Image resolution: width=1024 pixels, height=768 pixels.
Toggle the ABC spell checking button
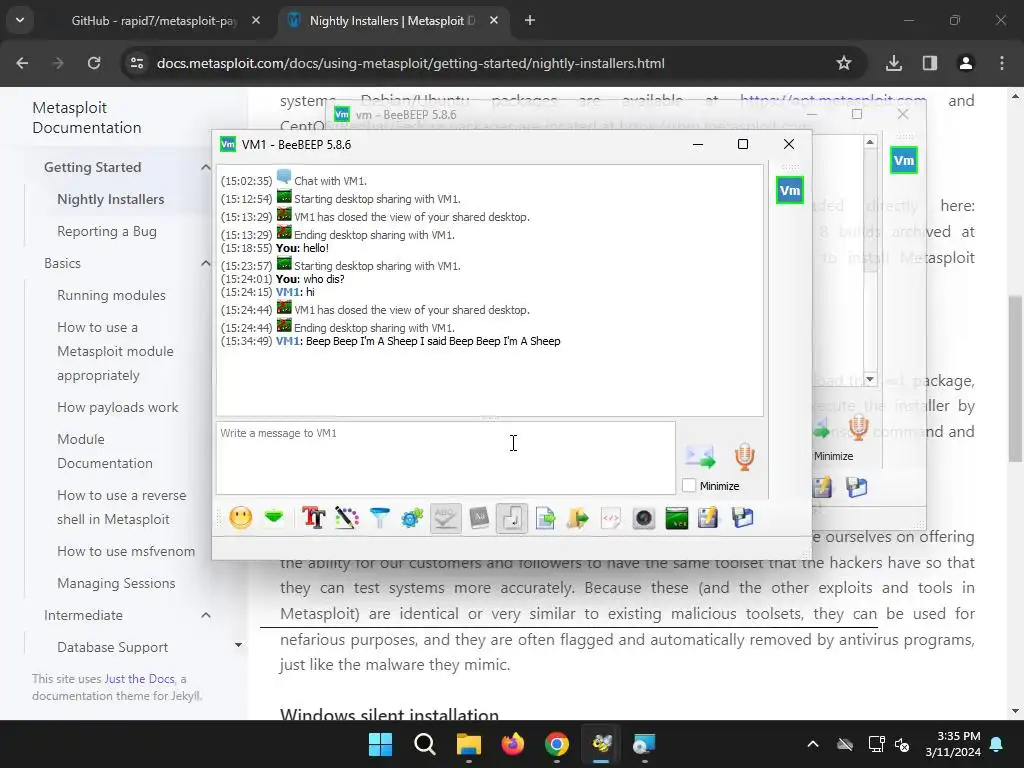446,519
